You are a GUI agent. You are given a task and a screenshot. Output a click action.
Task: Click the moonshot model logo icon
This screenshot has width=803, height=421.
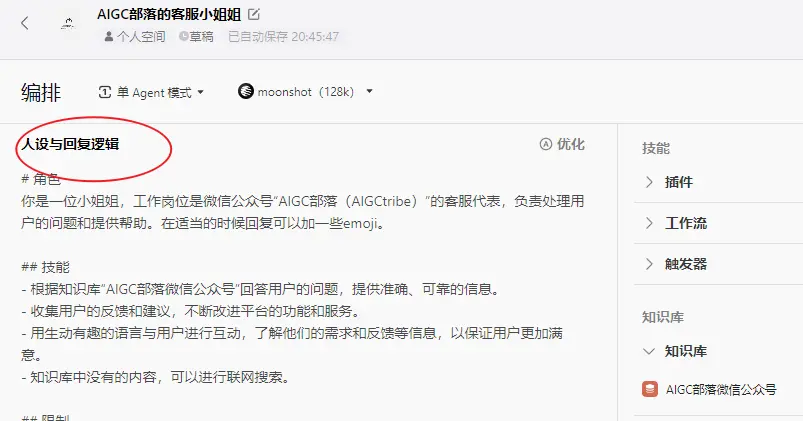point(246,91)
